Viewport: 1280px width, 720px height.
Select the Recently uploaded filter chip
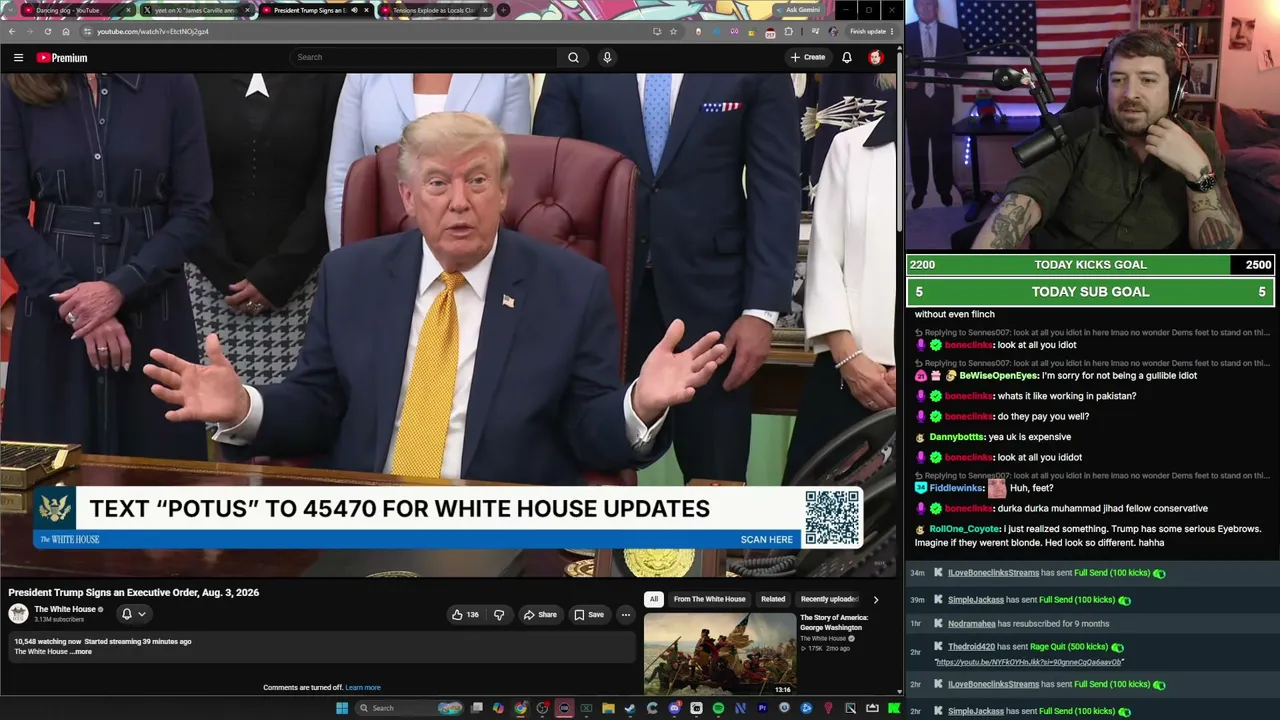click(x=829, y=599)
